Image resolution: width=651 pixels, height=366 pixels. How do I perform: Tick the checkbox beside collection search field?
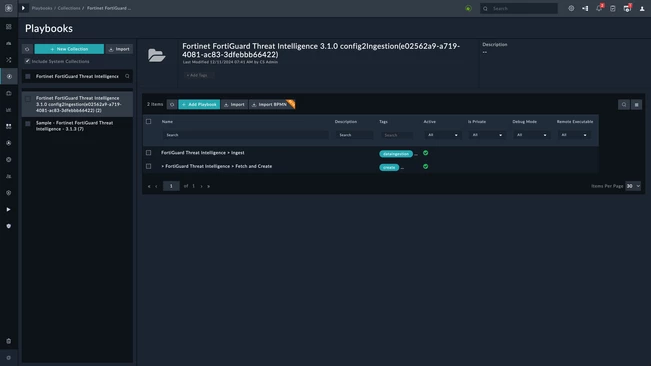click(28, 76)
